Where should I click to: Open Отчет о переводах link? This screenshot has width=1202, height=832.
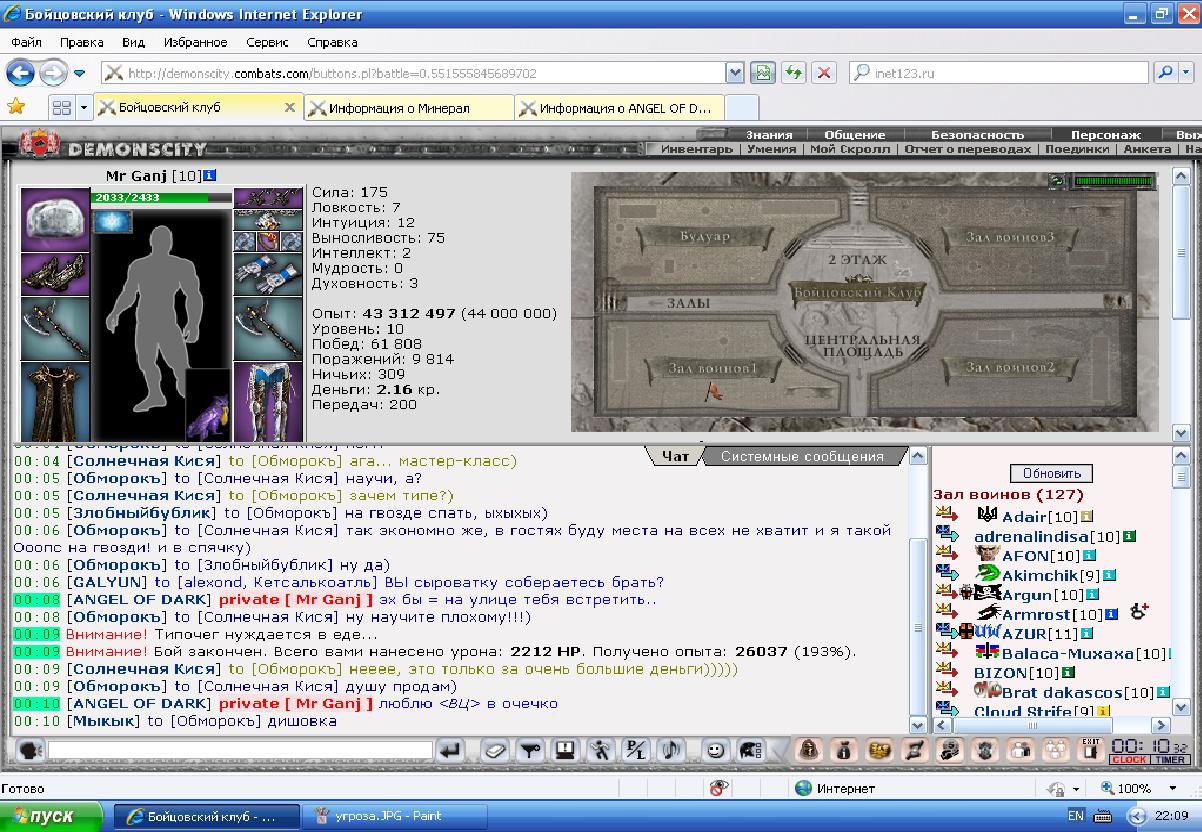pyautogui.click(x=968, y=149)
